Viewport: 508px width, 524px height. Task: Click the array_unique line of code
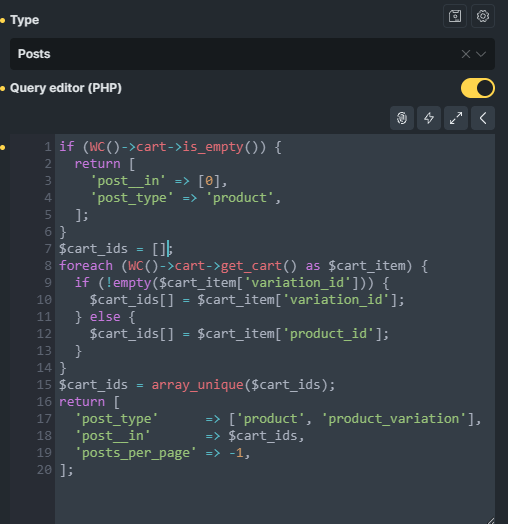coord(197,385)
